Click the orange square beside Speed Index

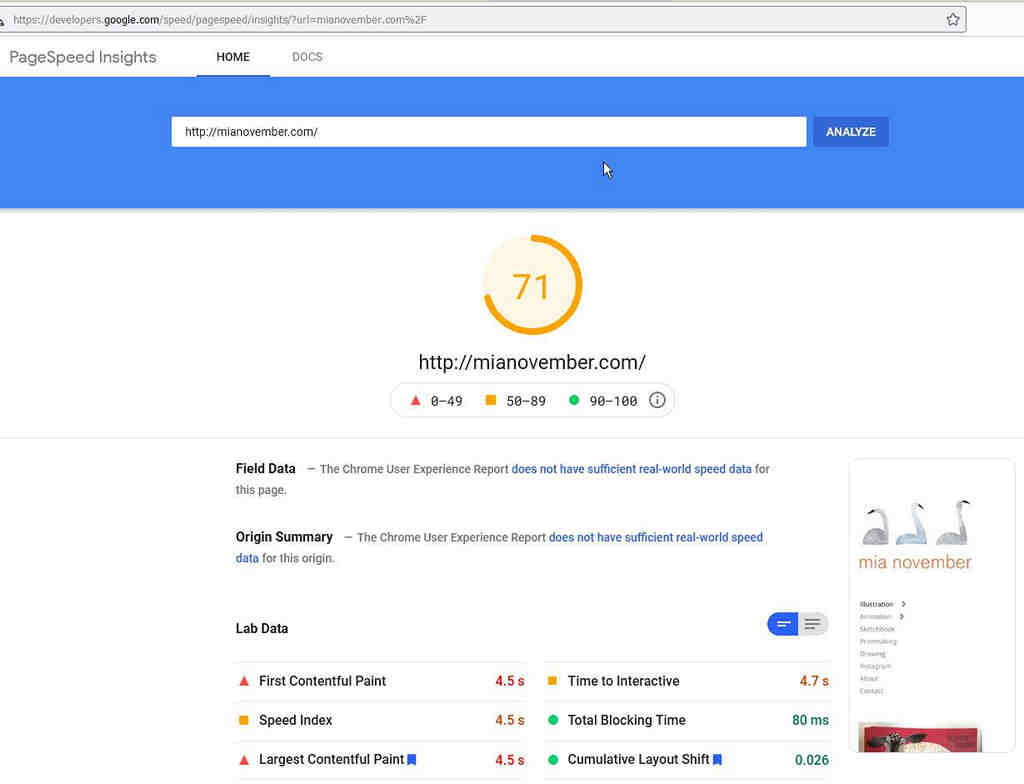244,720
